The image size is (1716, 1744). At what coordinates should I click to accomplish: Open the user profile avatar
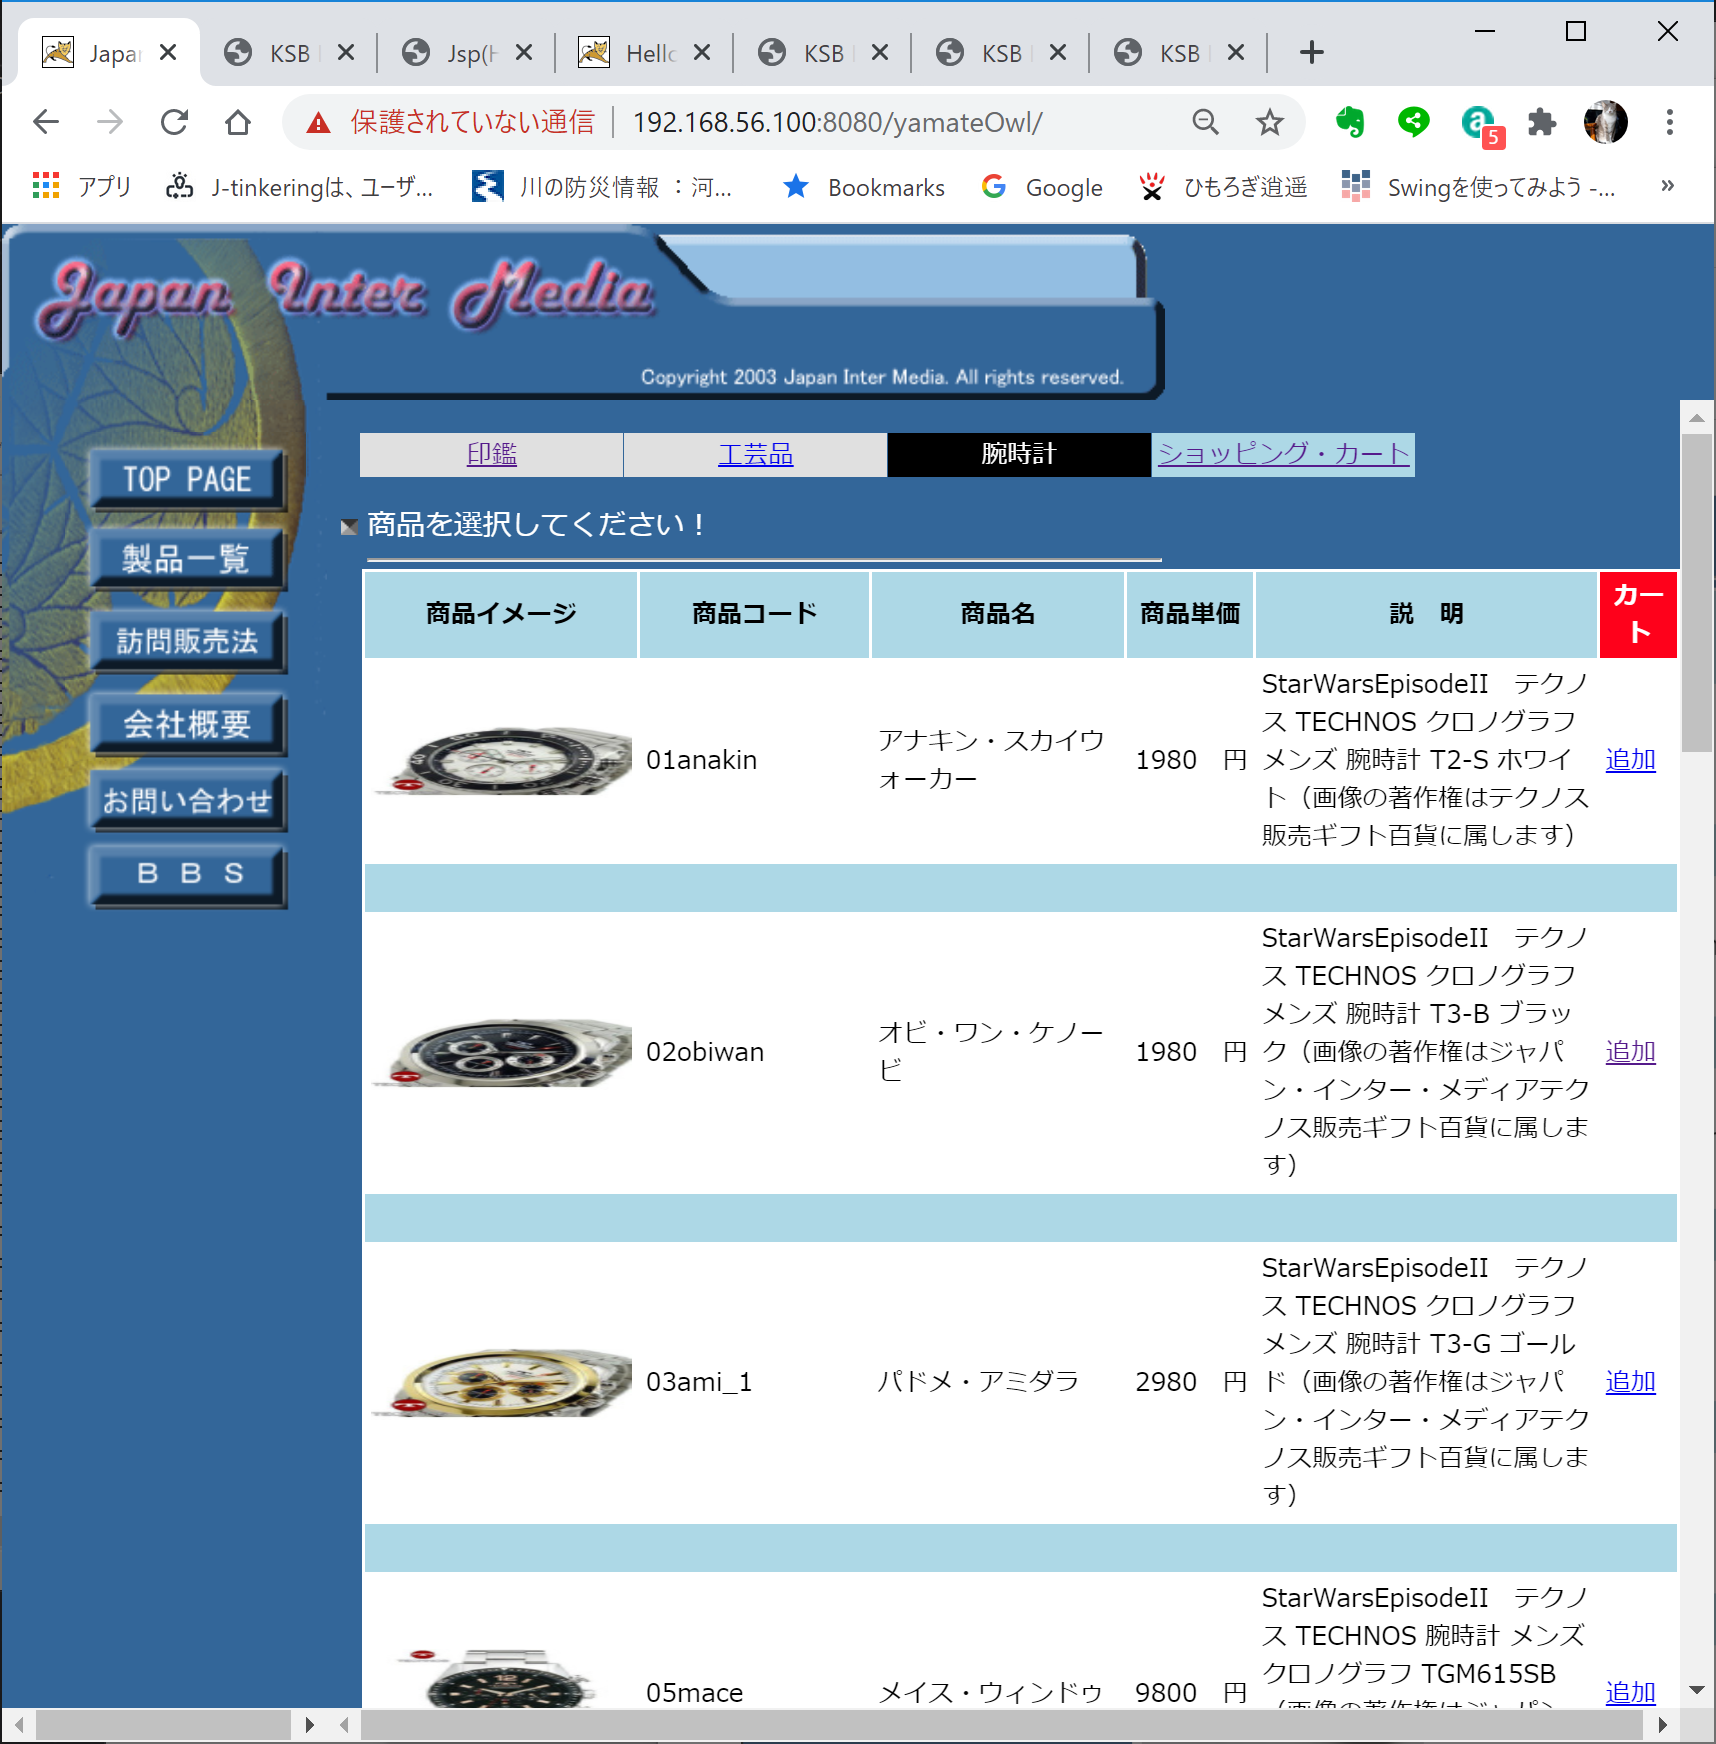point(1606,122)
